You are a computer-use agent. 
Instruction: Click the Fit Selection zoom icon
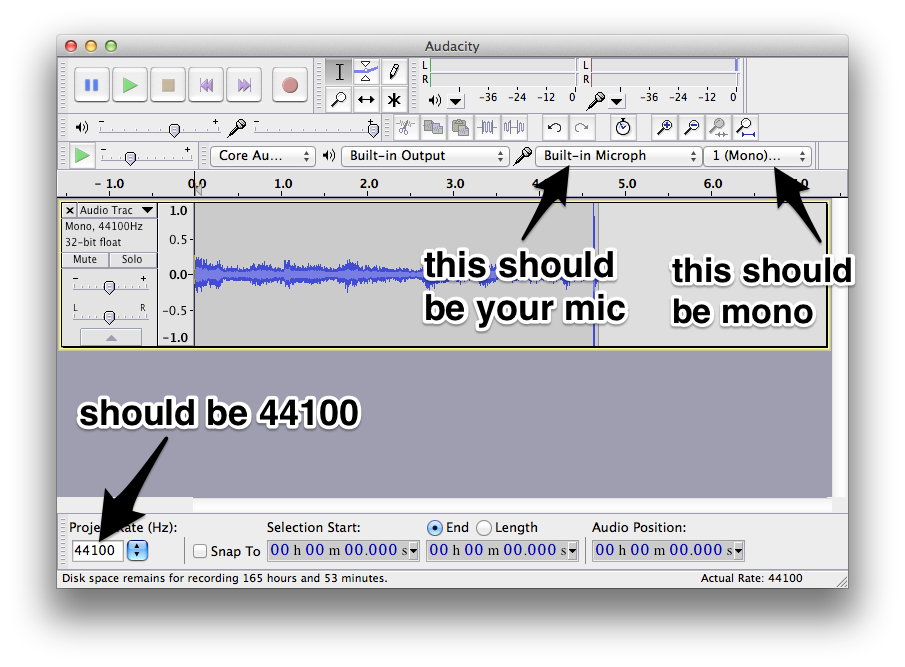point(719,127)
